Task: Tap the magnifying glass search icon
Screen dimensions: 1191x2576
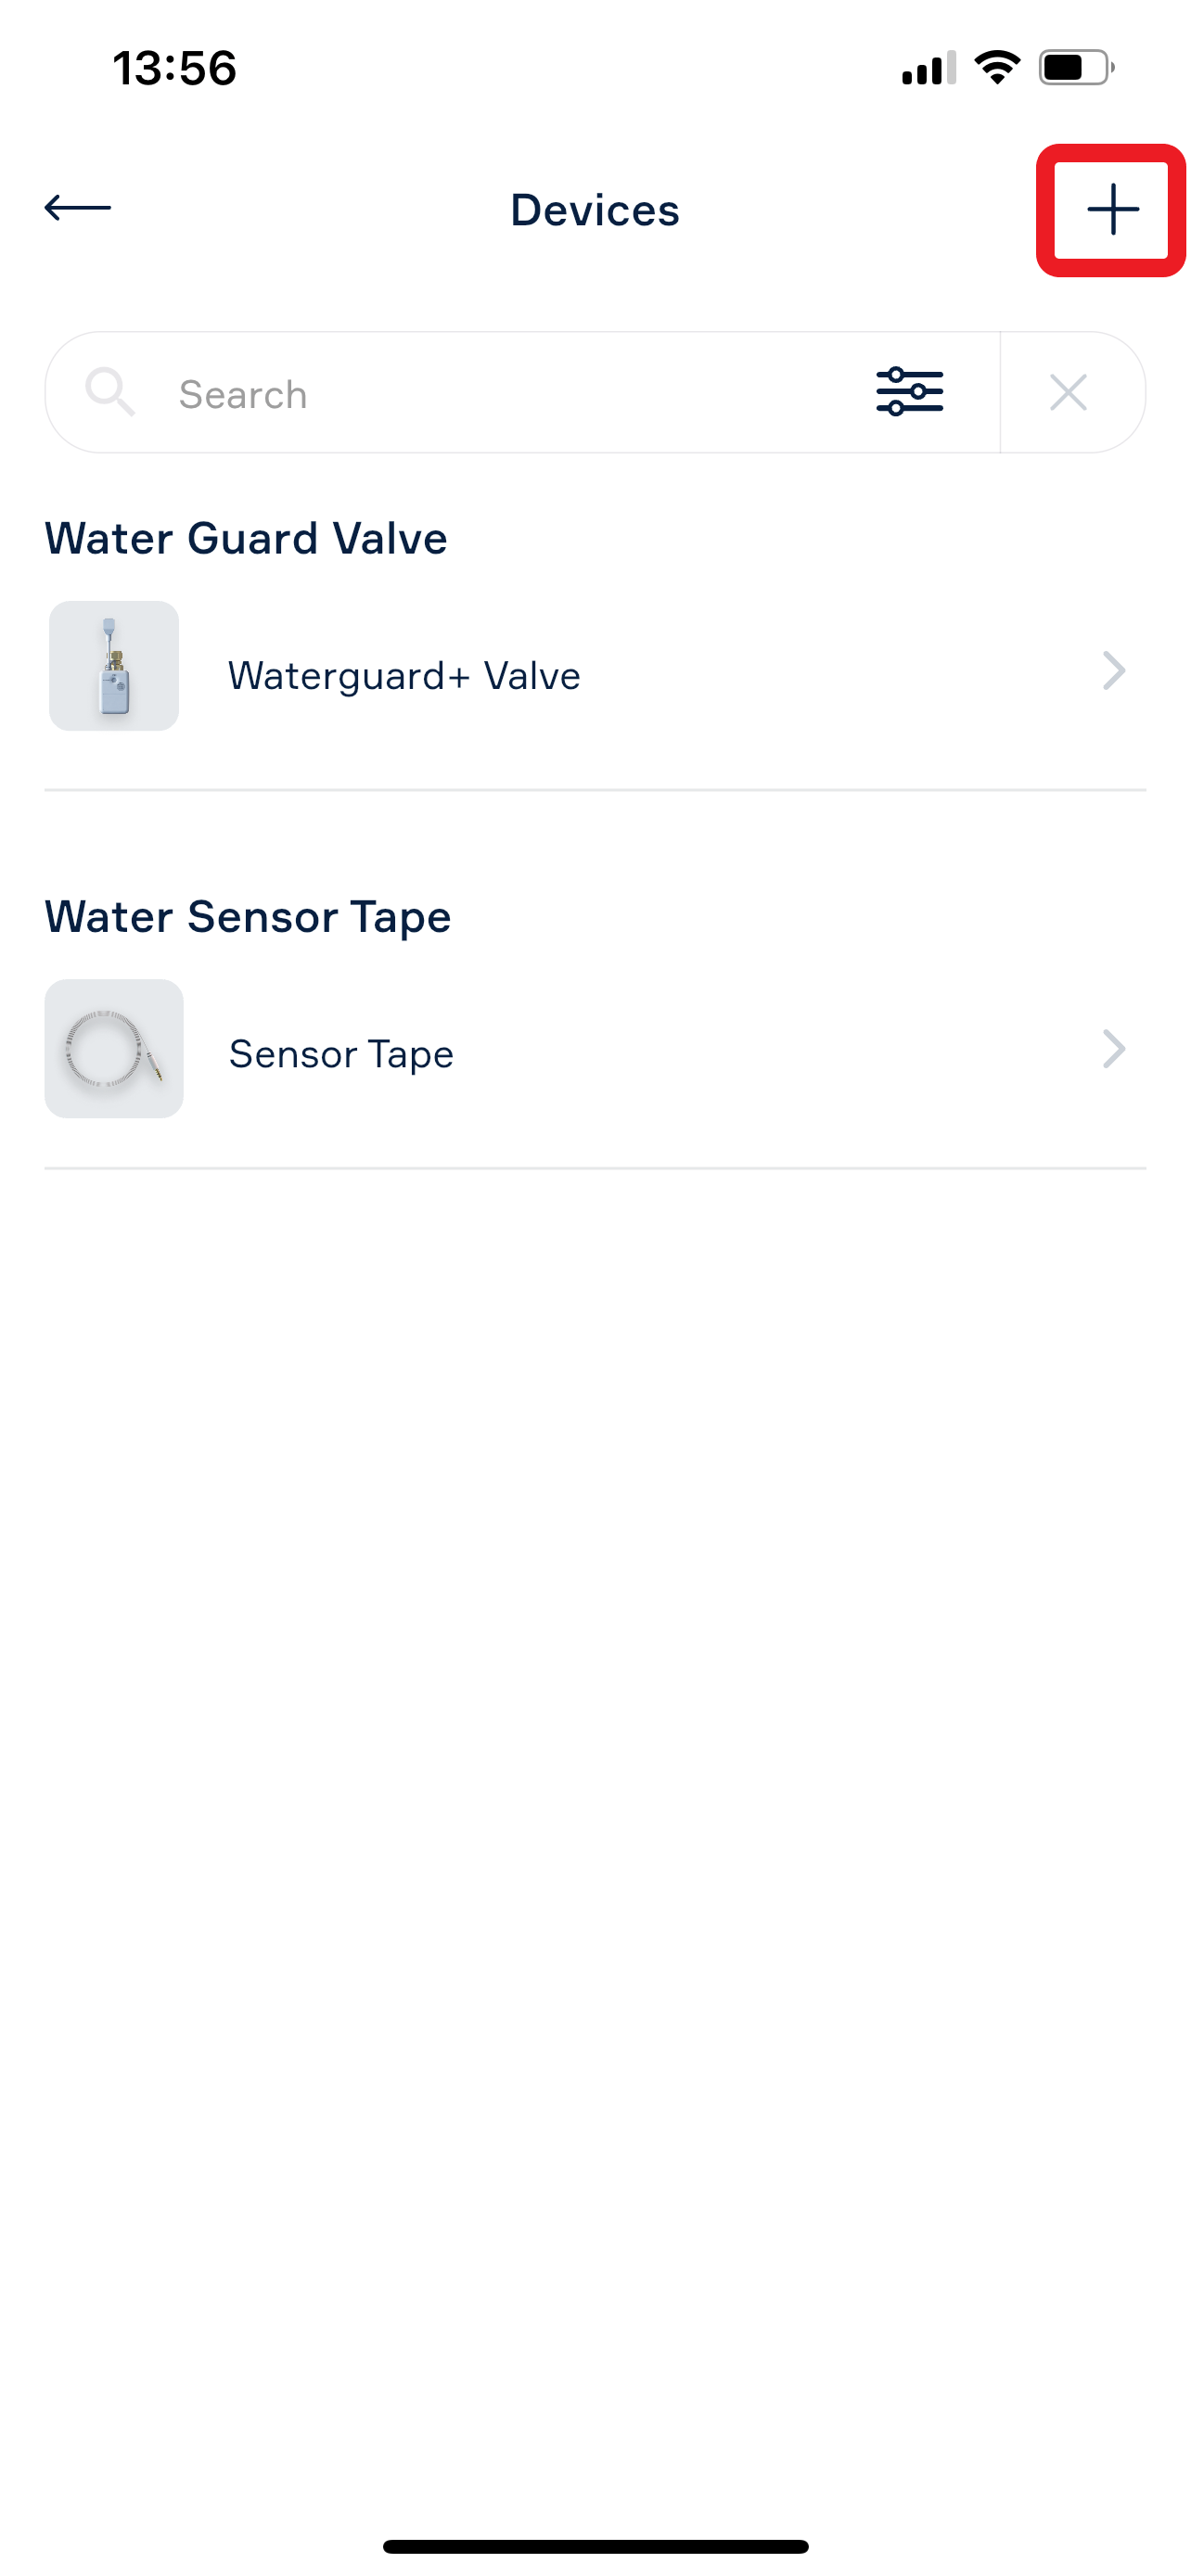Action: point(110,392)
